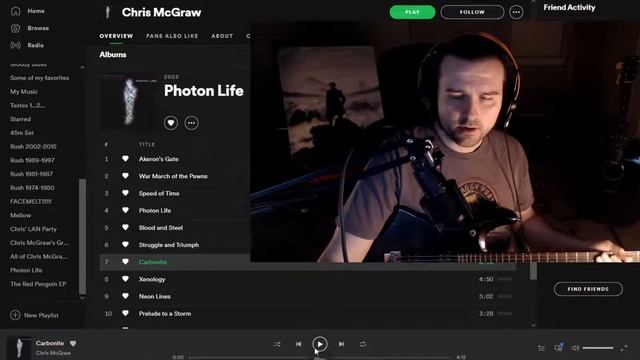Switch to the OVERVIEW tab
The height and width of the screenshot is (360, 640).
point(116,36)
